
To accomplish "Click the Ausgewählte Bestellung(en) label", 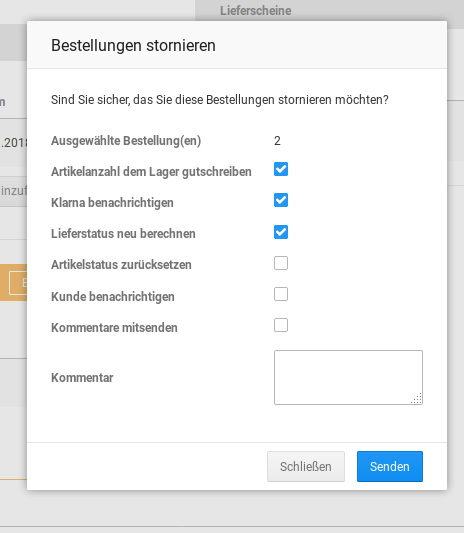I will (x=126, y=141).
